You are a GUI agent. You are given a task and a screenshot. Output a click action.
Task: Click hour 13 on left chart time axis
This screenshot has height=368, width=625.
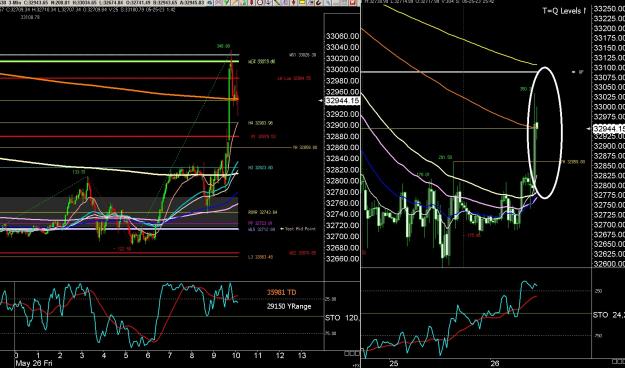pyautogui.click(x=302, y=355)
